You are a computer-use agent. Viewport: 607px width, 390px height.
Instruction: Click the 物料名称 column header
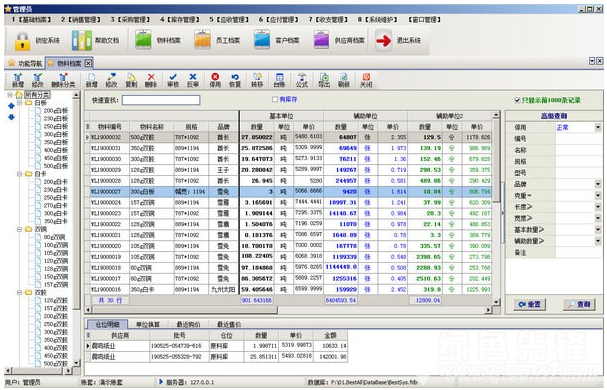coord(152,127)
